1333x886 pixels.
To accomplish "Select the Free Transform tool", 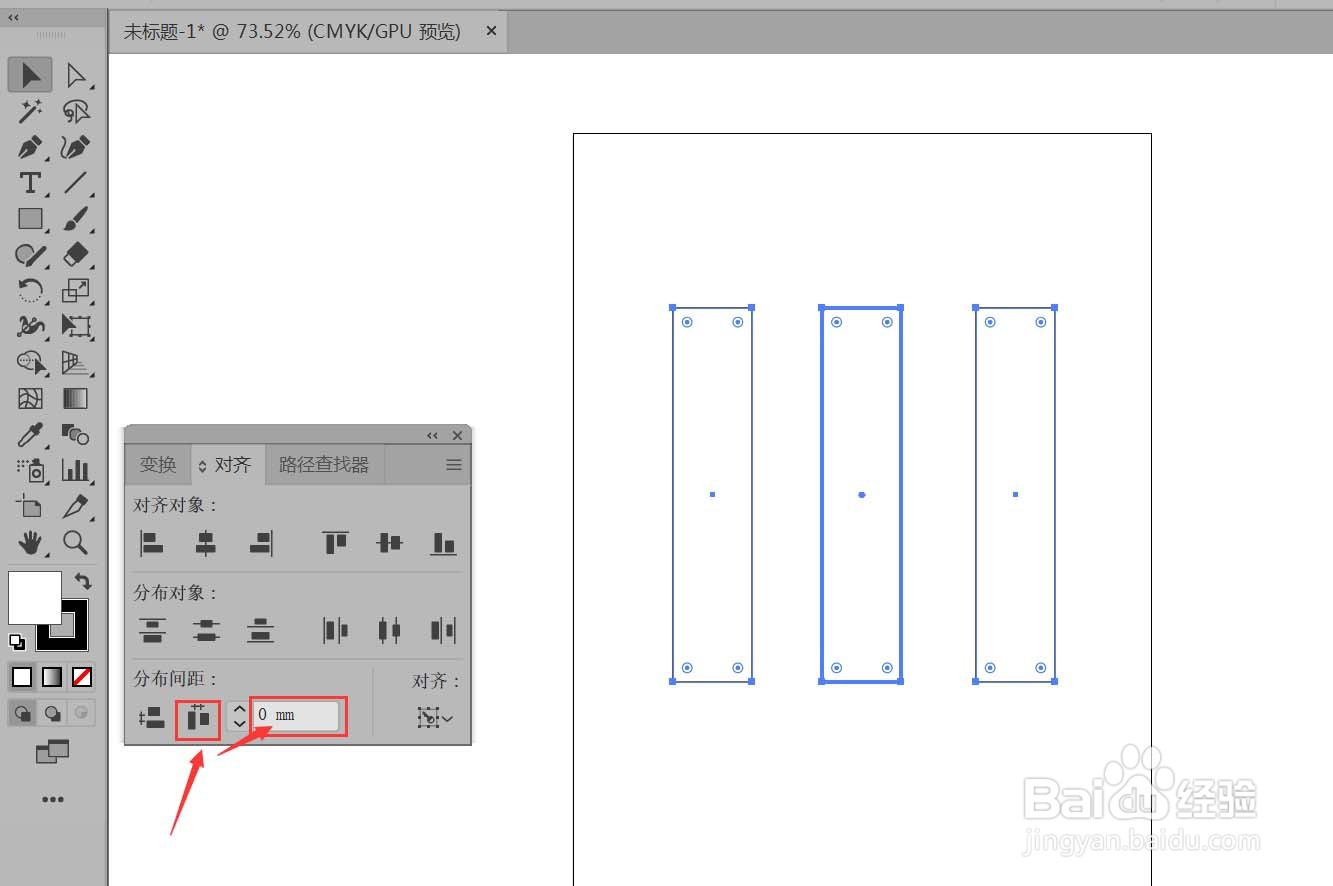I will coord(76,327).
